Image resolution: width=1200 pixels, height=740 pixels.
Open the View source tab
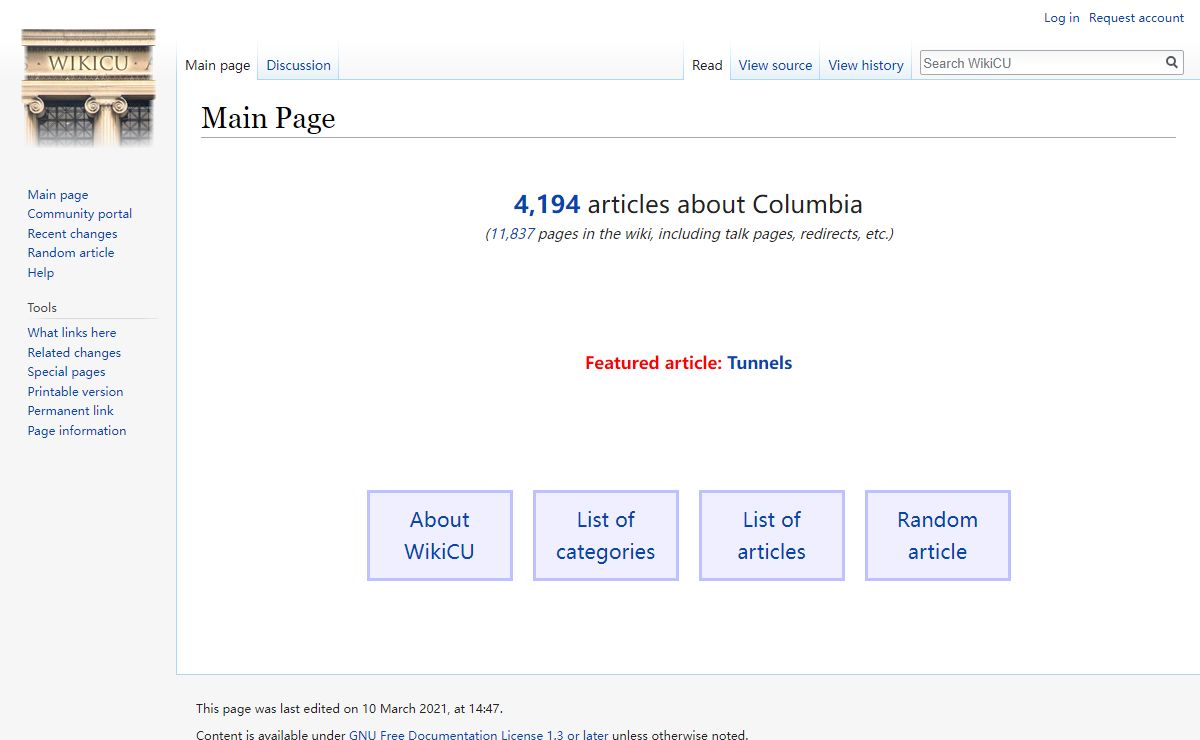tap(775, 65)
